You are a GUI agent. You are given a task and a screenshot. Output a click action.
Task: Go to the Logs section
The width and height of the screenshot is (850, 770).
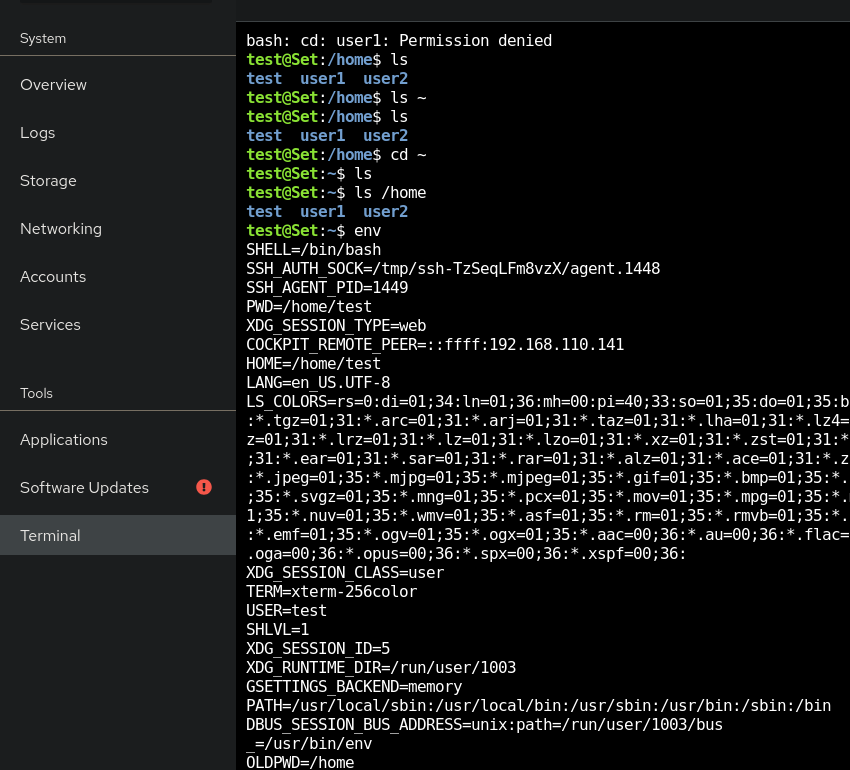click(38, 133)
